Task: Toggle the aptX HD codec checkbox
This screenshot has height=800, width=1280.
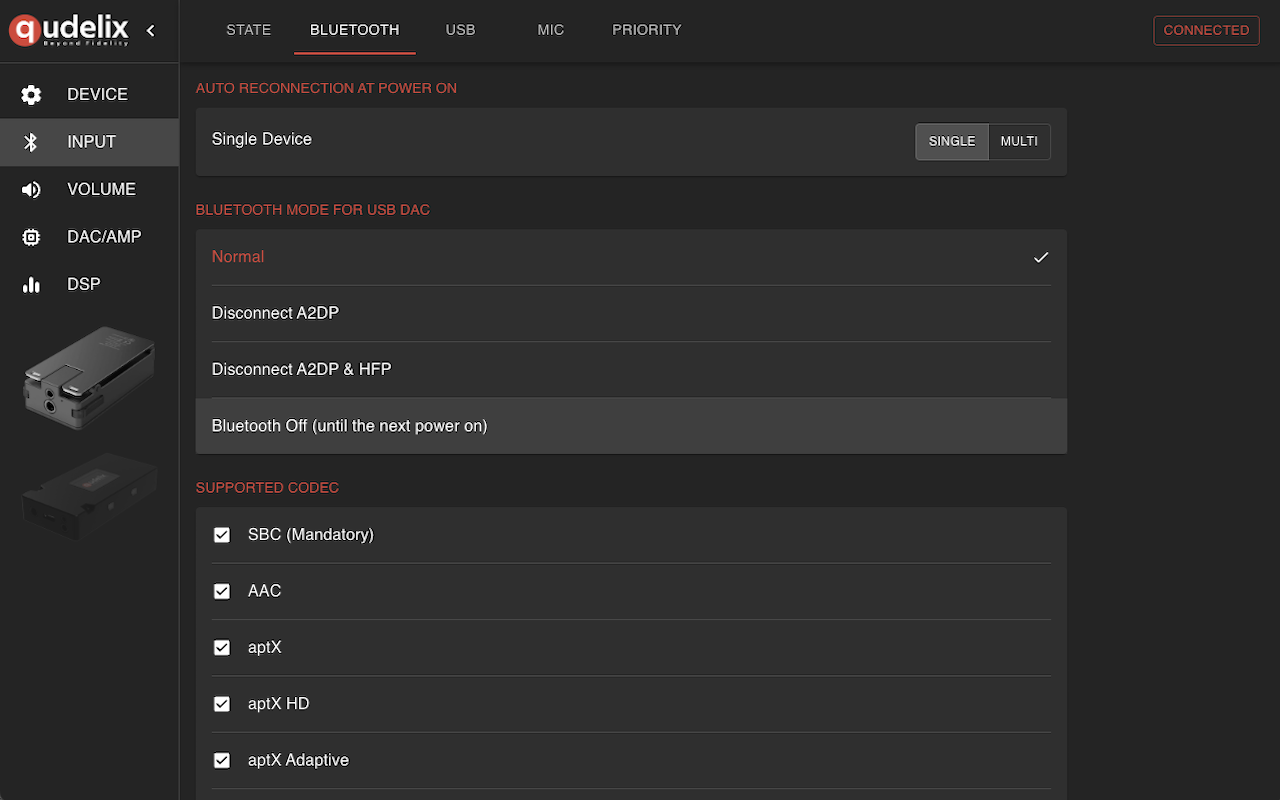Action: point(222,704)
